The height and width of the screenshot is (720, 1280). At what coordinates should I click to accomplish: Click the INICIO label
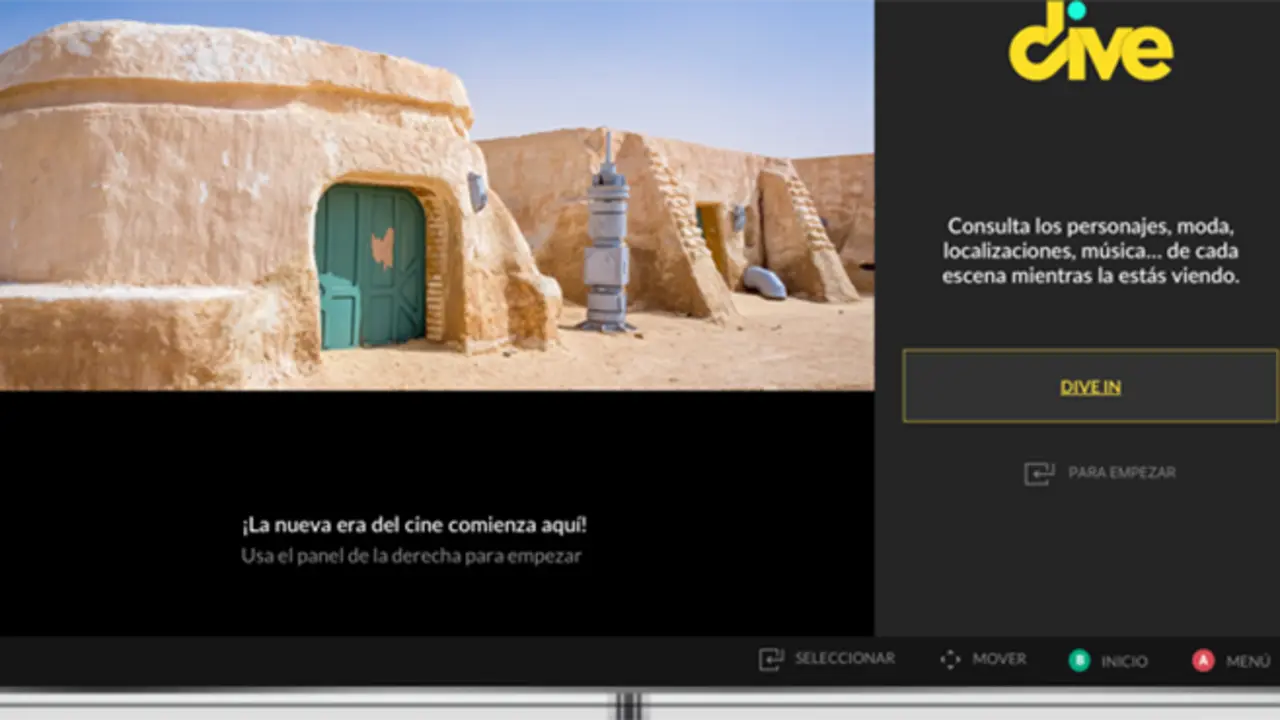pos(1124,661)
